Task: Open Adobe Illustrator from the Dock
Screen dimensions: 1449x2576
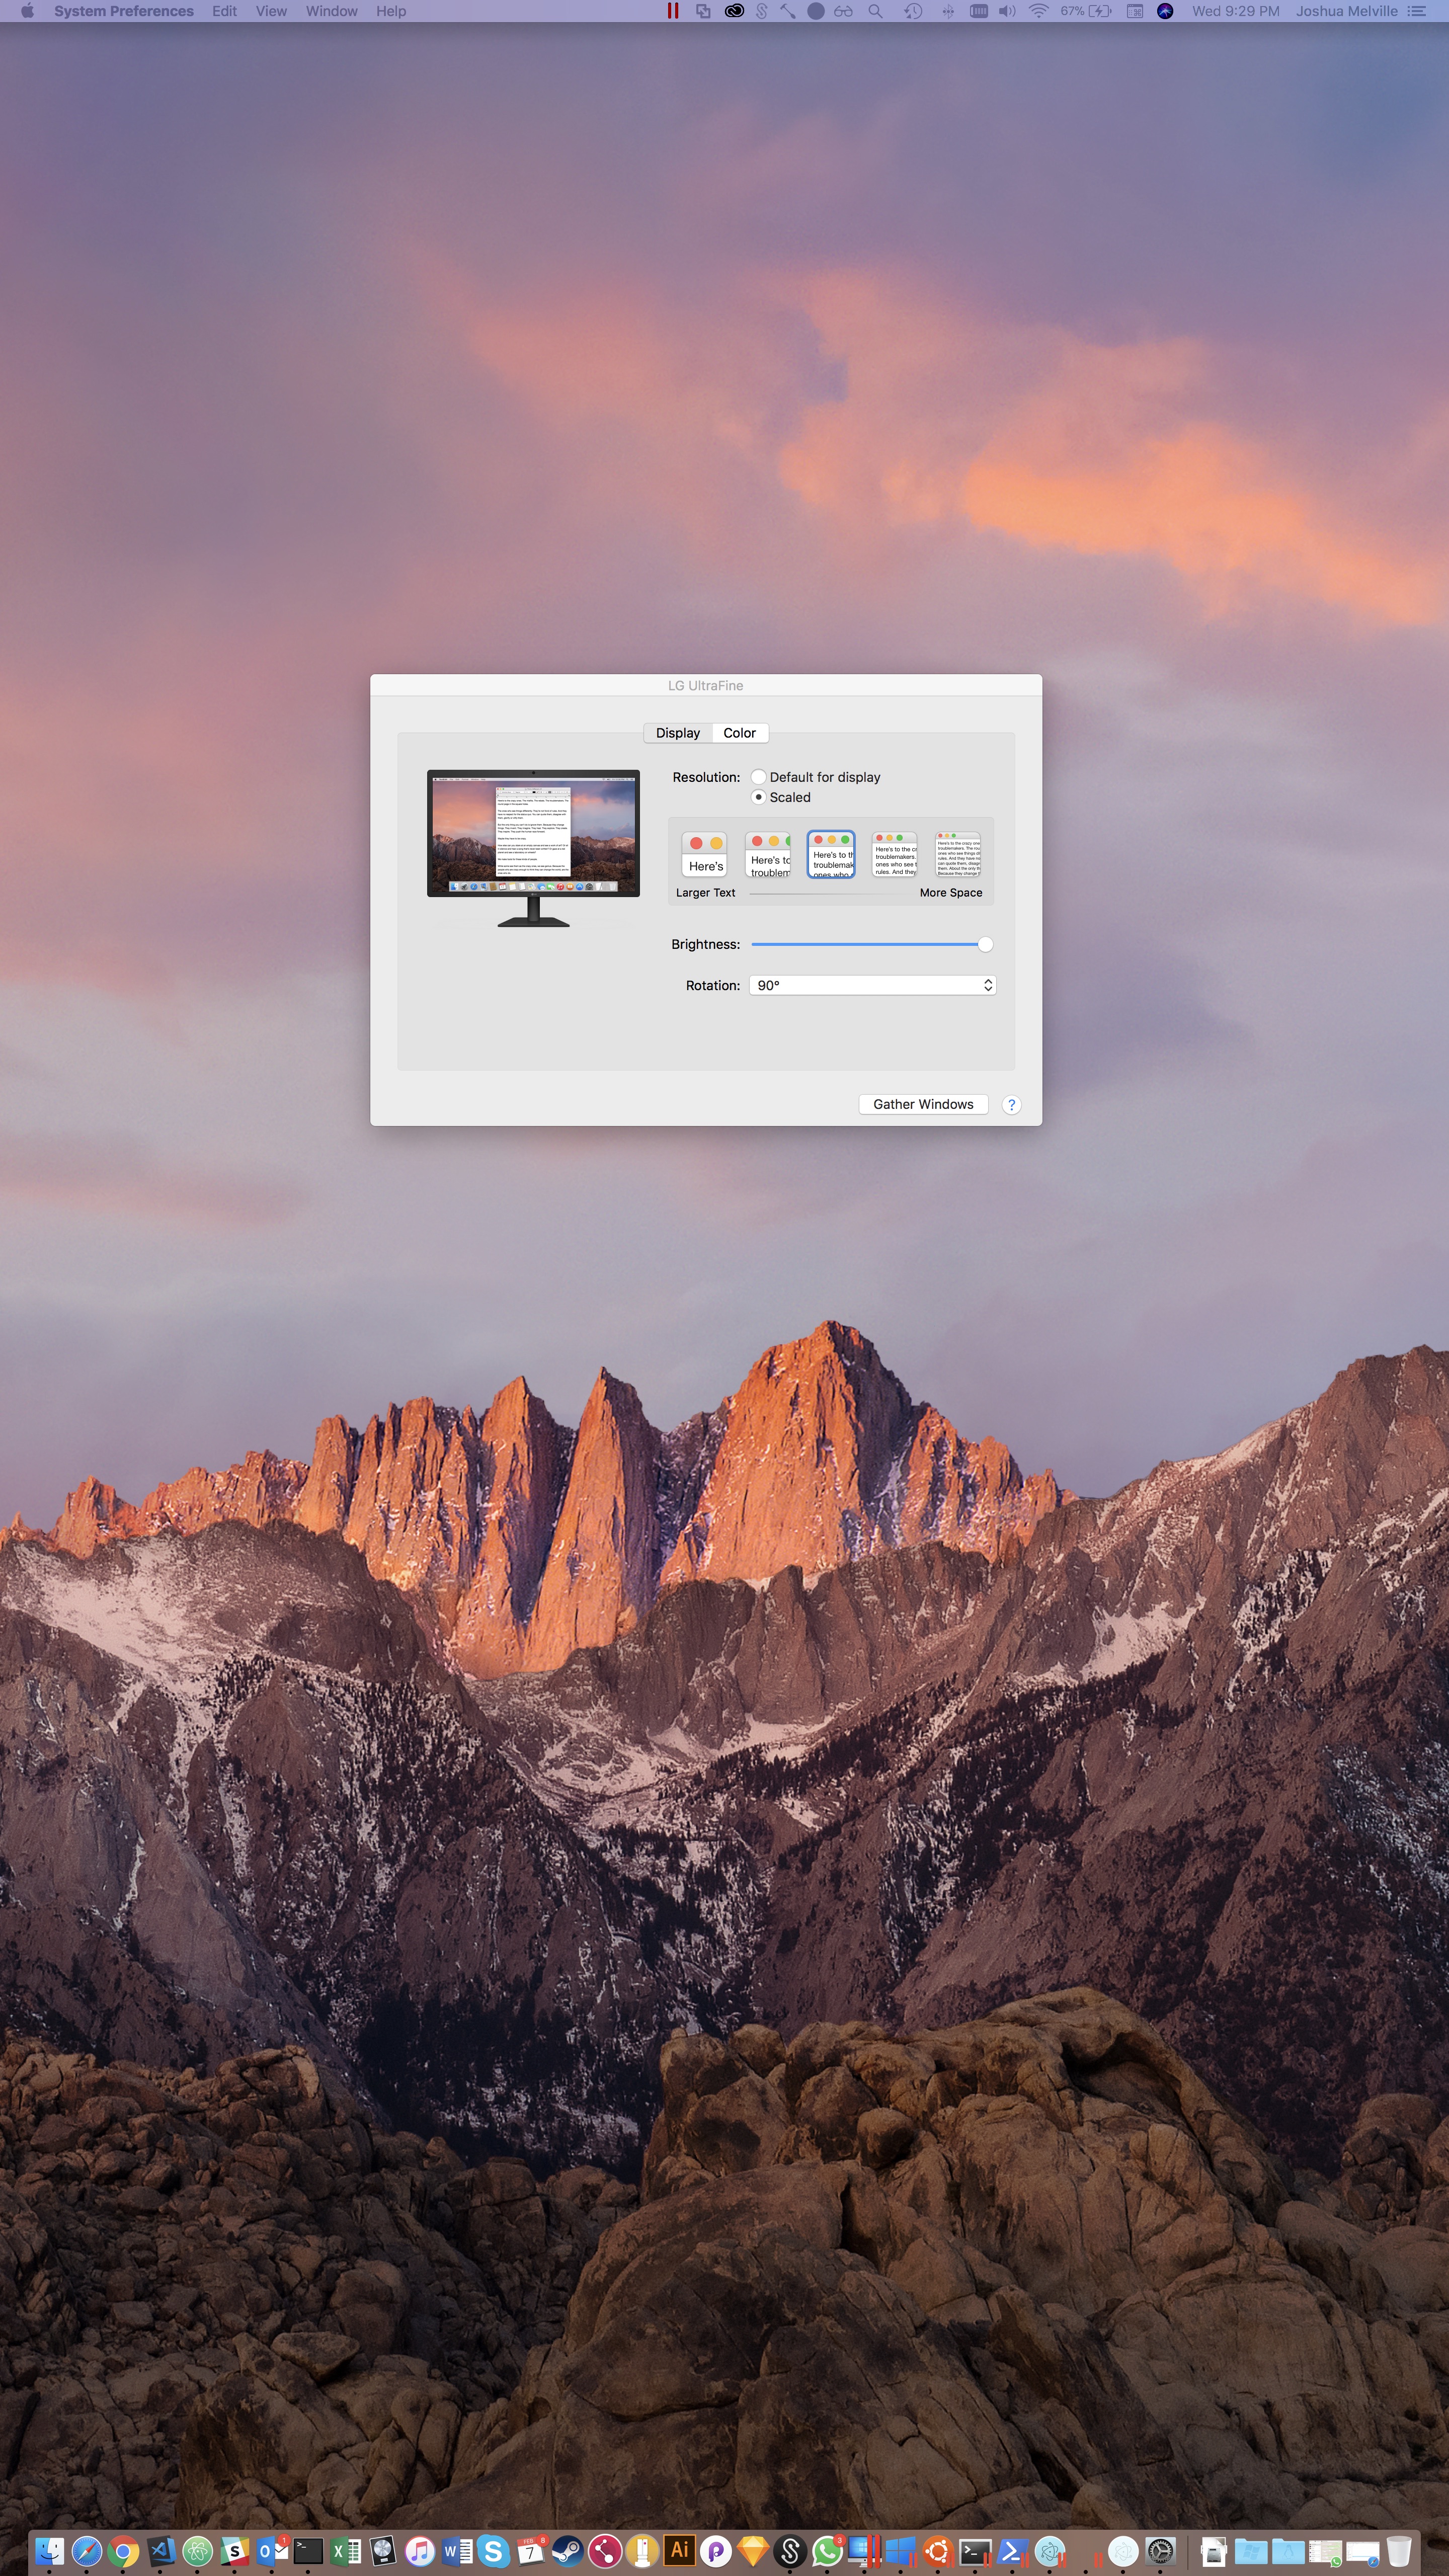Action: point(679,2550)
